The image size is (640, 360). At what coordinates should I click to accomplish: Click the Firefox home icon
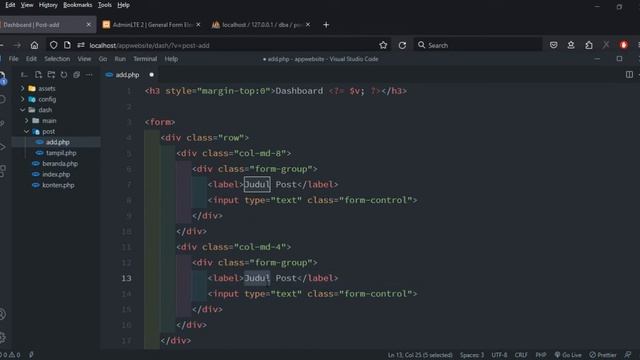click(x=34, y=45)
